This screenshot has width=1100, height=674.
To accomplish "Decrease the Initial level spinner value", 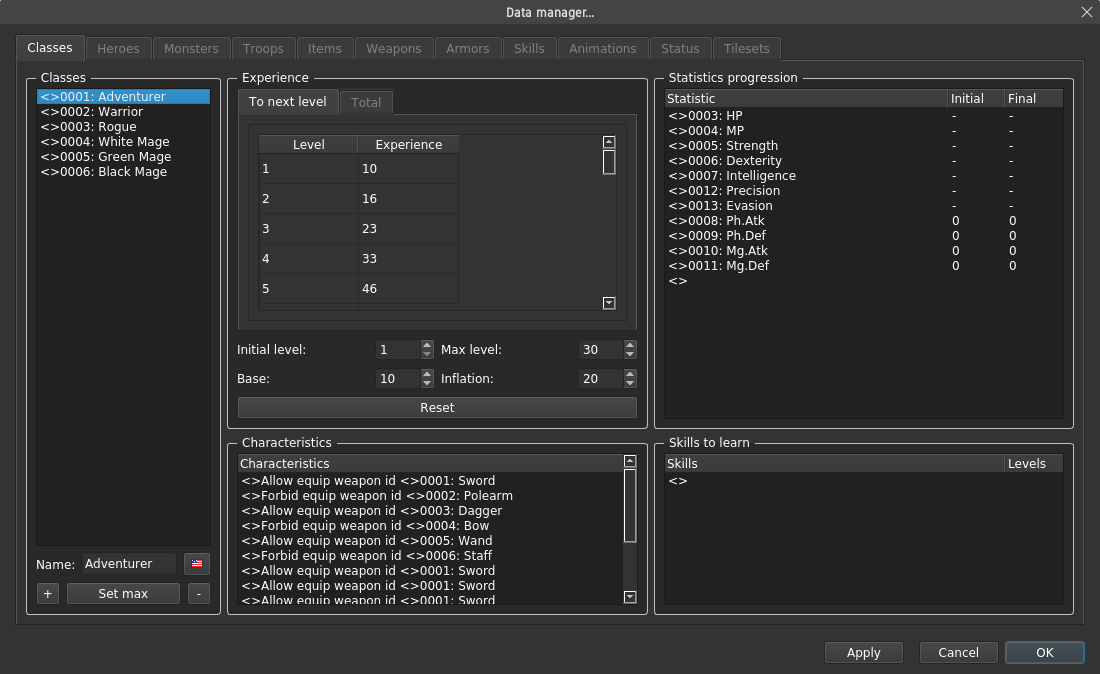I will 427,354.
